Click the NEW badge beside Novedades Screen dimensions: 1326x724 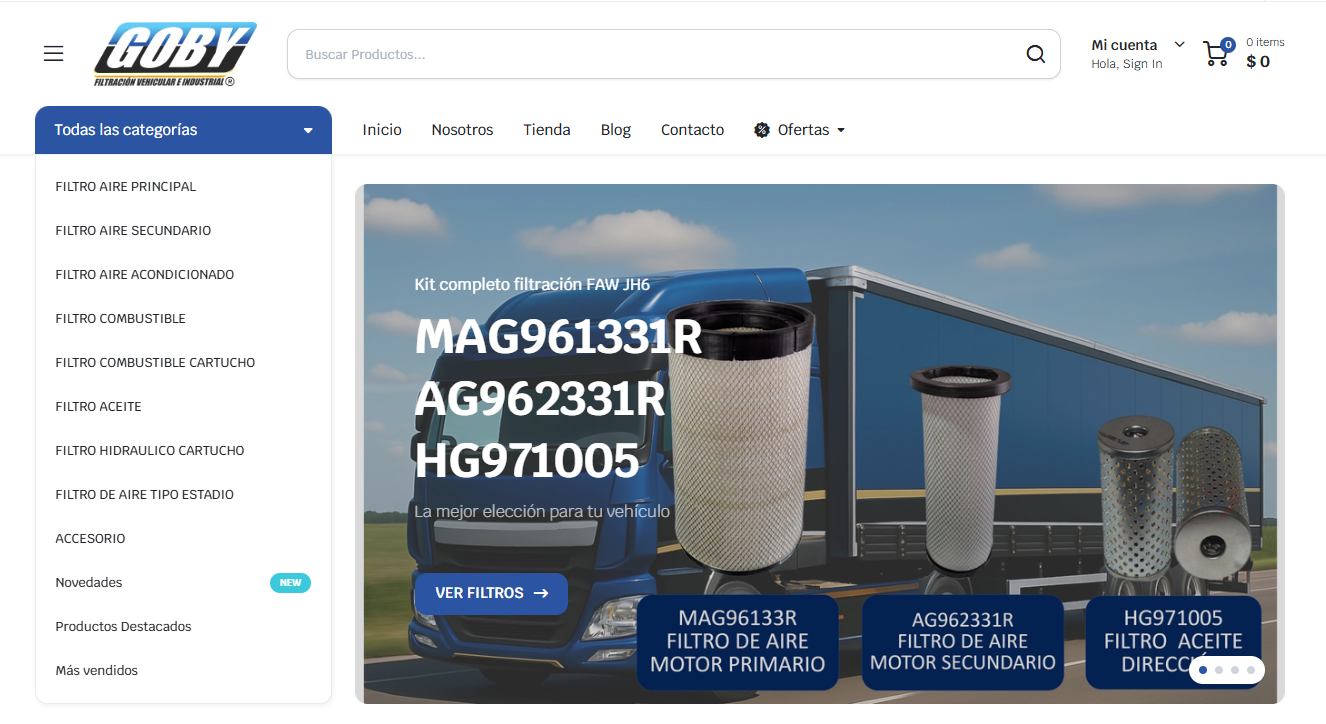click(290, 583)
